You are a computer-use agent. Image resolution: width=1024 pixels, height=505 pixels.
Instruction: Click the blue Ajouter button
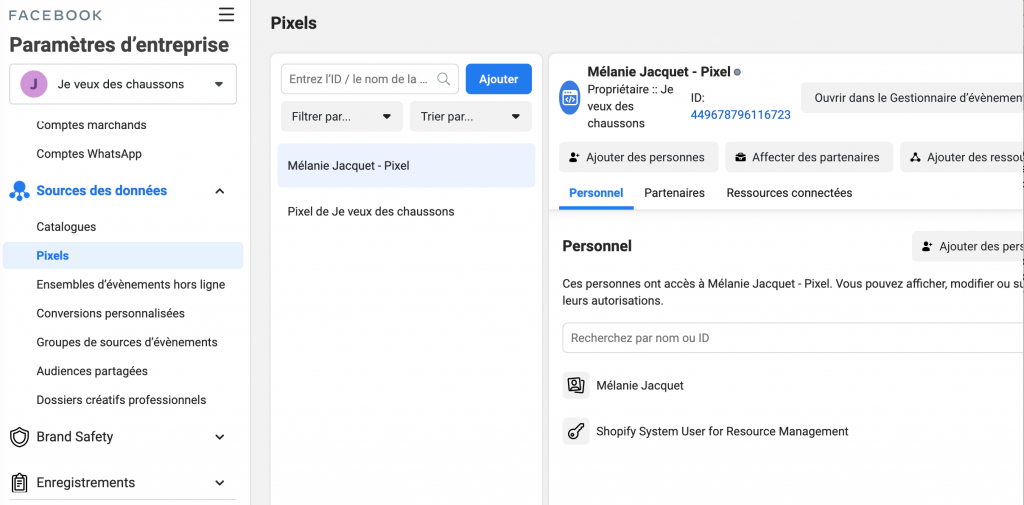(x=499, y=79)
